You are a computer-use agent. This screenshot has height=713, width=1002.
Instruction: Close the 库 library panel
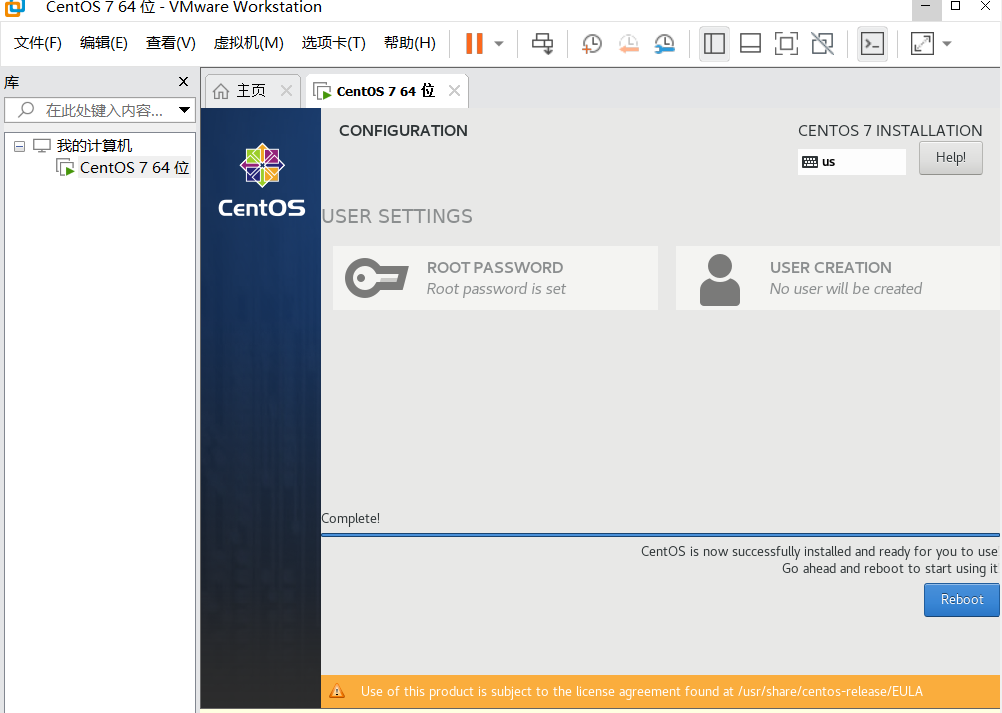[x=183, y=82]
